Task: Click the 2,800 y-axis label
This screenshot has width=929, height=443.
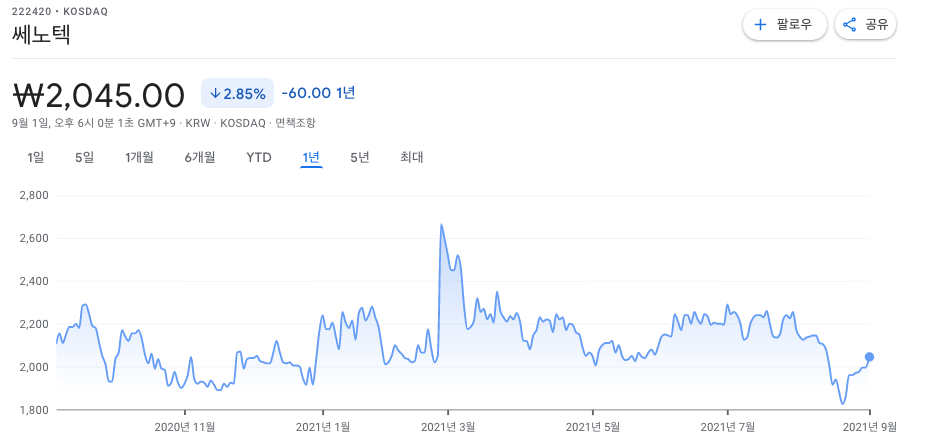Action: [x=34, y=195]
